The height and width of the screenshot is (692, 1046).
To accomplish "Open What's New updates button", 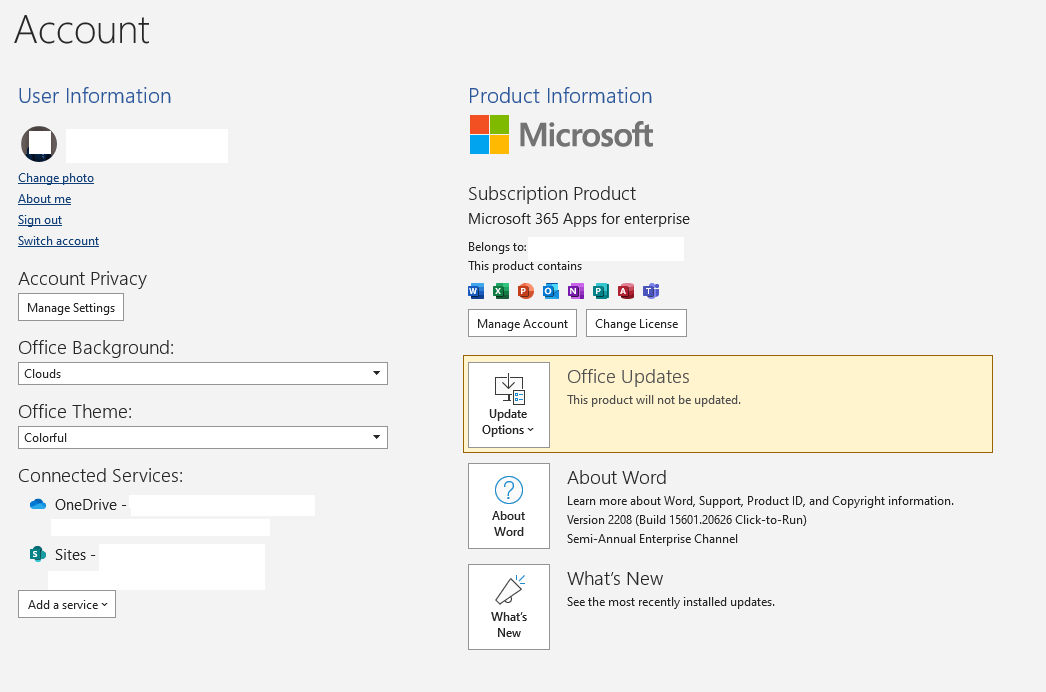I will tap(509, 607).
